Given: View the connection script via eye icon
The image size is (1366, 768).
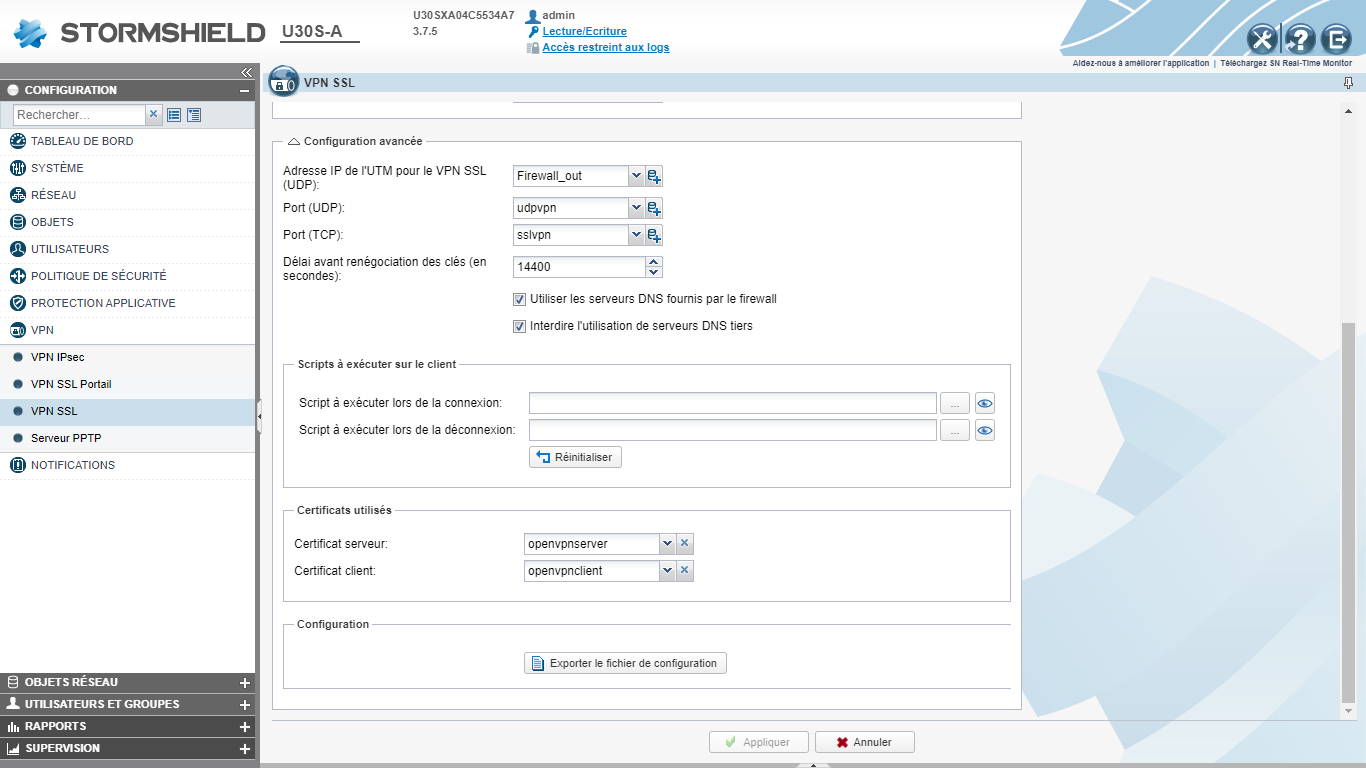Looking at the screenshot, I should click(985, 404).
